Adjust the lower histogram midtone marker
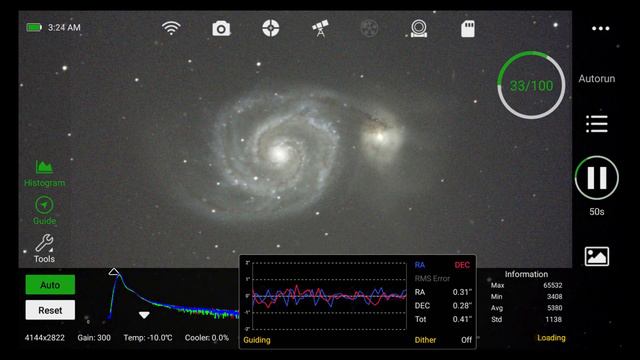This screenshot has width=640, height=360. [x=144, y=315]
